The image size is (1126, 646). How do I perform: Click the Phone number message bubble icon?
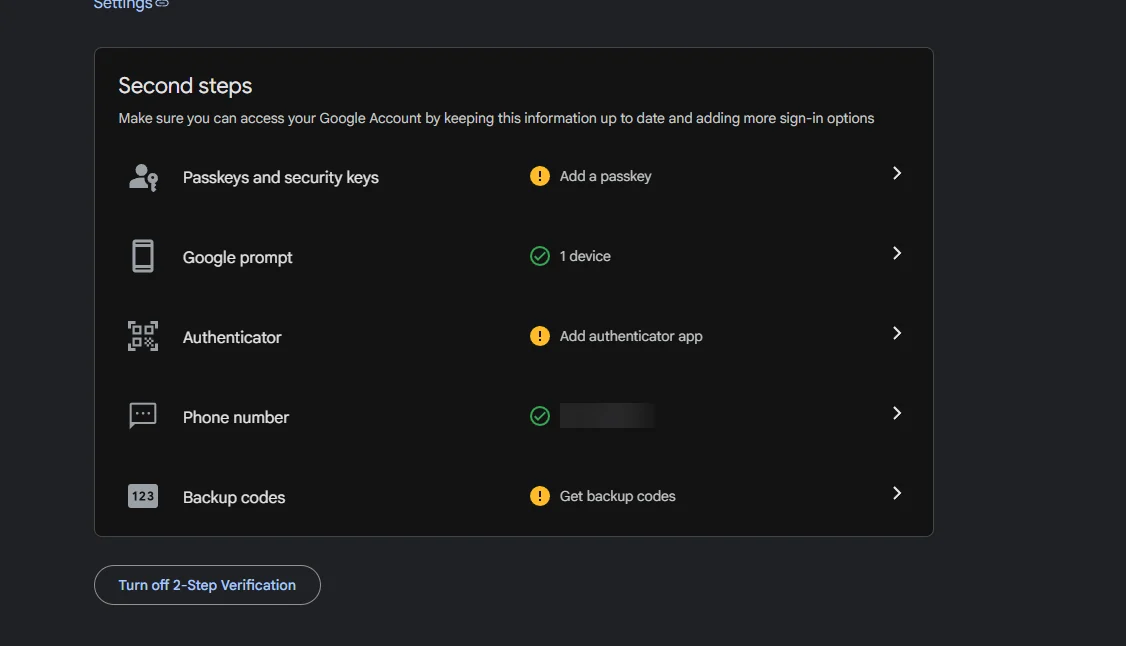pos(143,416)
